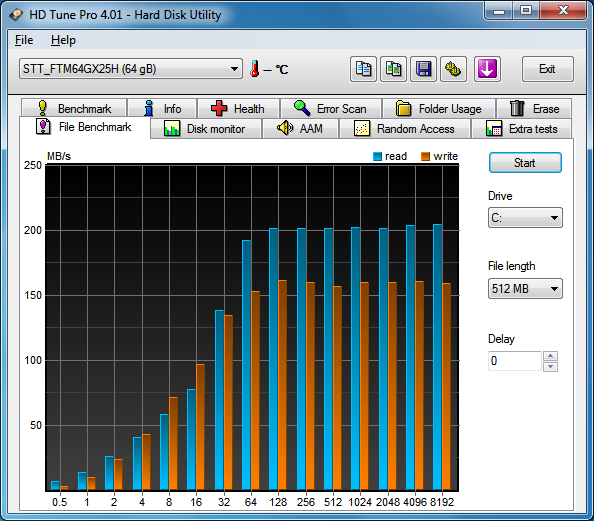Decrease the Delay value with down arrow
This screenshot has height=521, width=594.
tap(550, 366)
